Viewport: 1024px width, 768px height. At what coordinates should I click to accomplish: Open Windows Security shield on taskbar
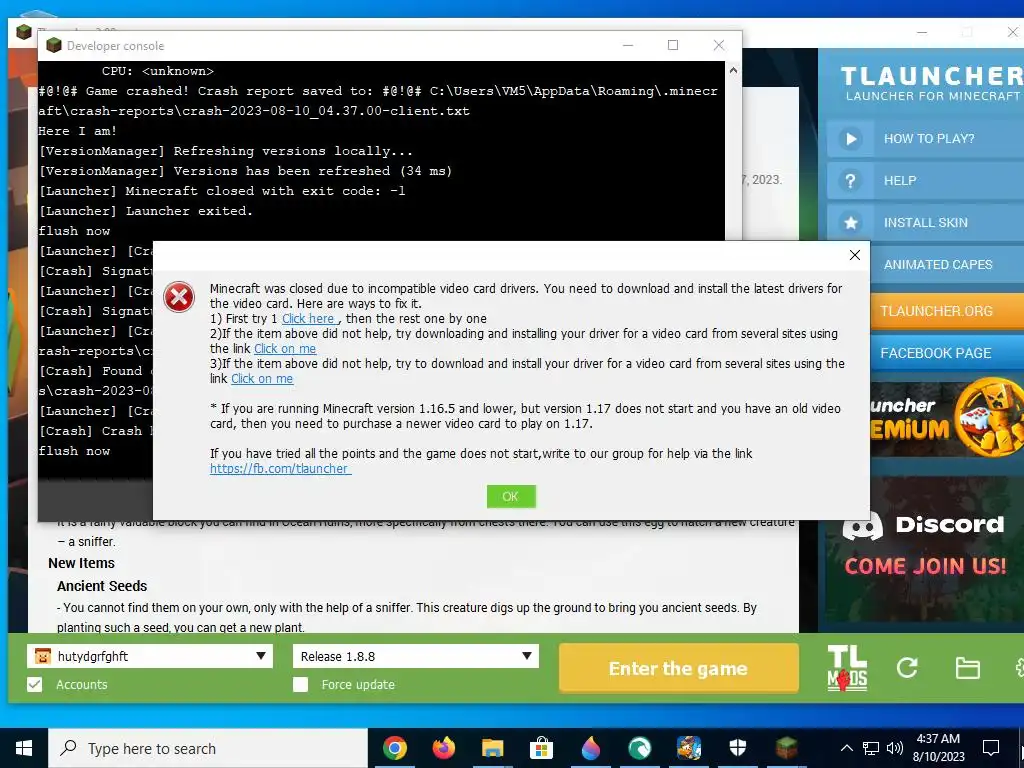pos(737,748)
